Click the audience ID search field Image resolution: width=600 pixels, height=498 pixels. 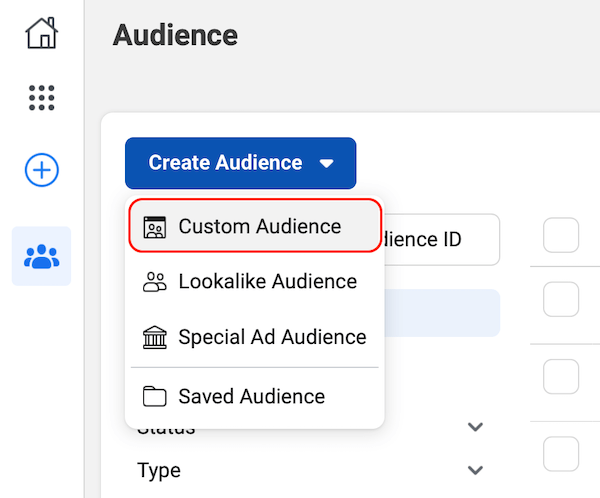(442, 240)
